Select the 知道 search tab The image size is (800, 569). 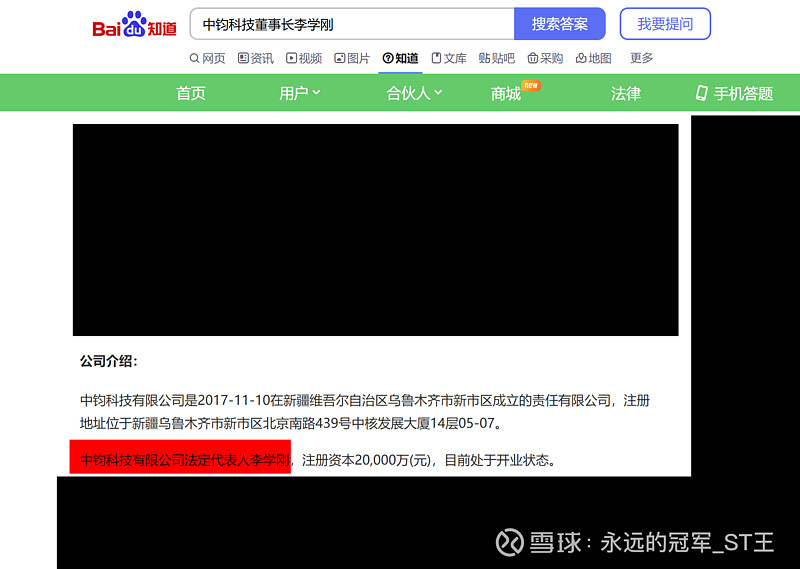pyautogui.click(x=401, y=58)
